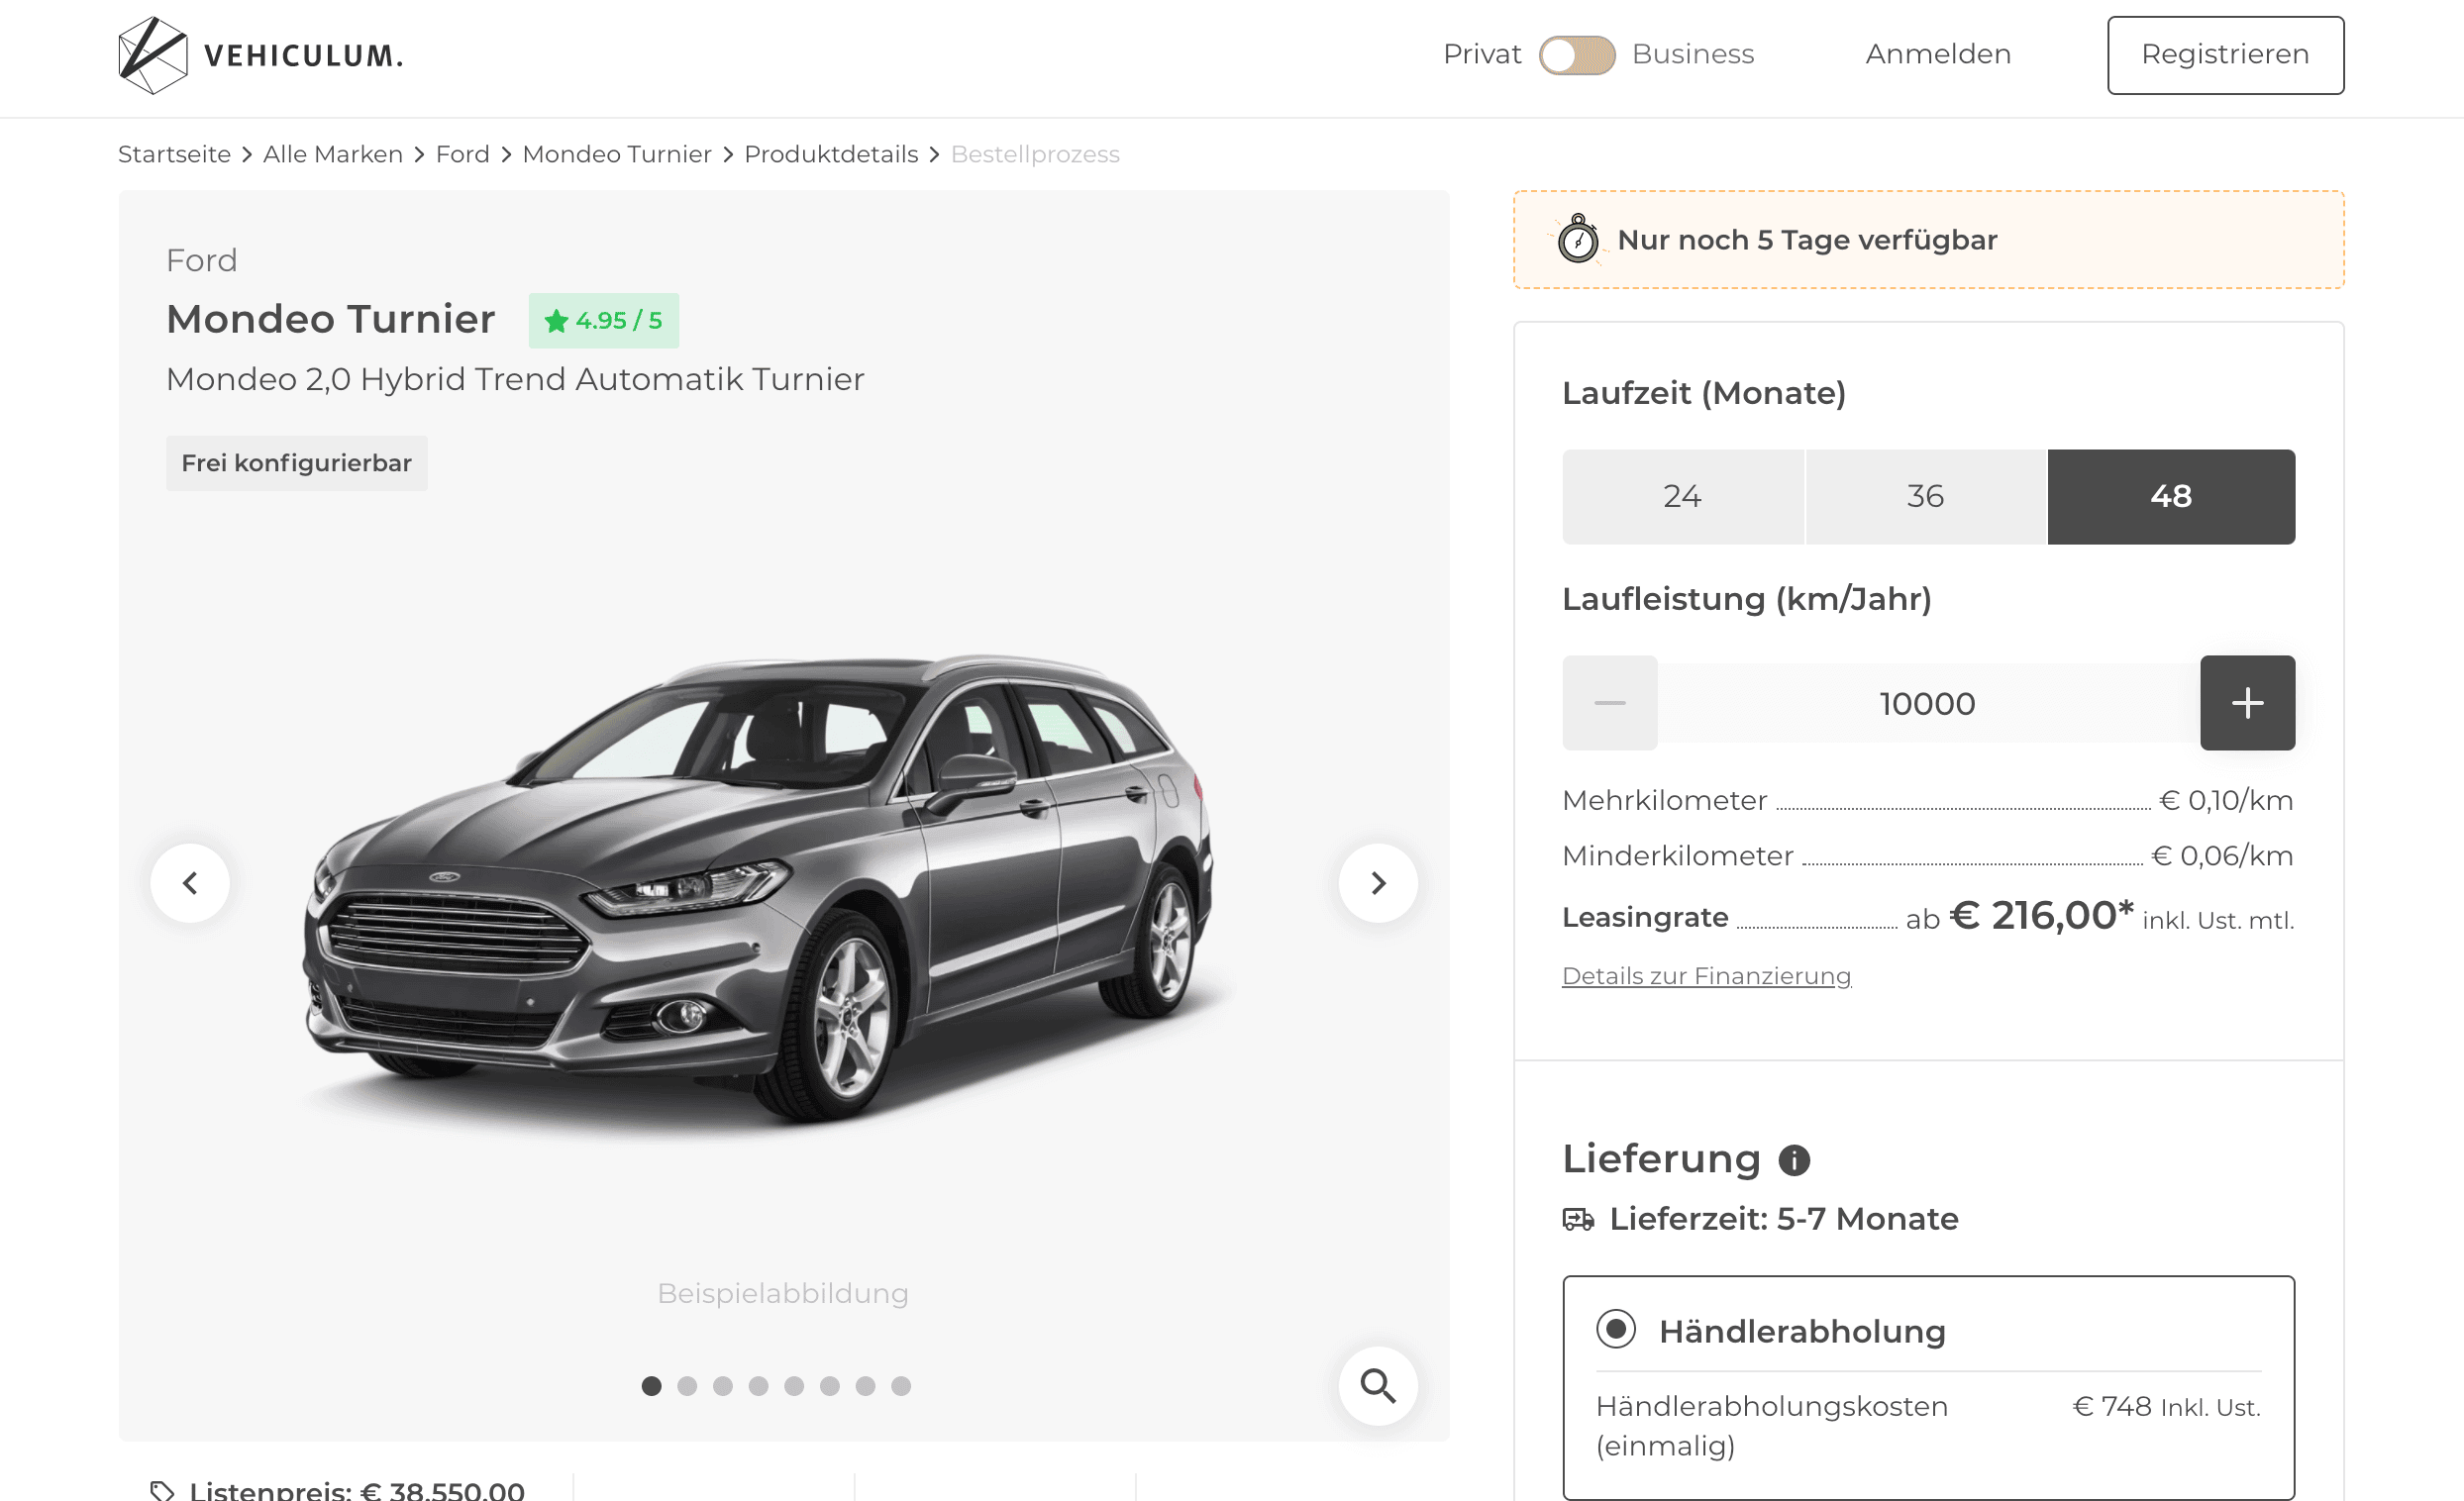Open the Anmelden login link
Image resolution: width=2464 pixels, height=1501 pixels.
pos(1938,54)
